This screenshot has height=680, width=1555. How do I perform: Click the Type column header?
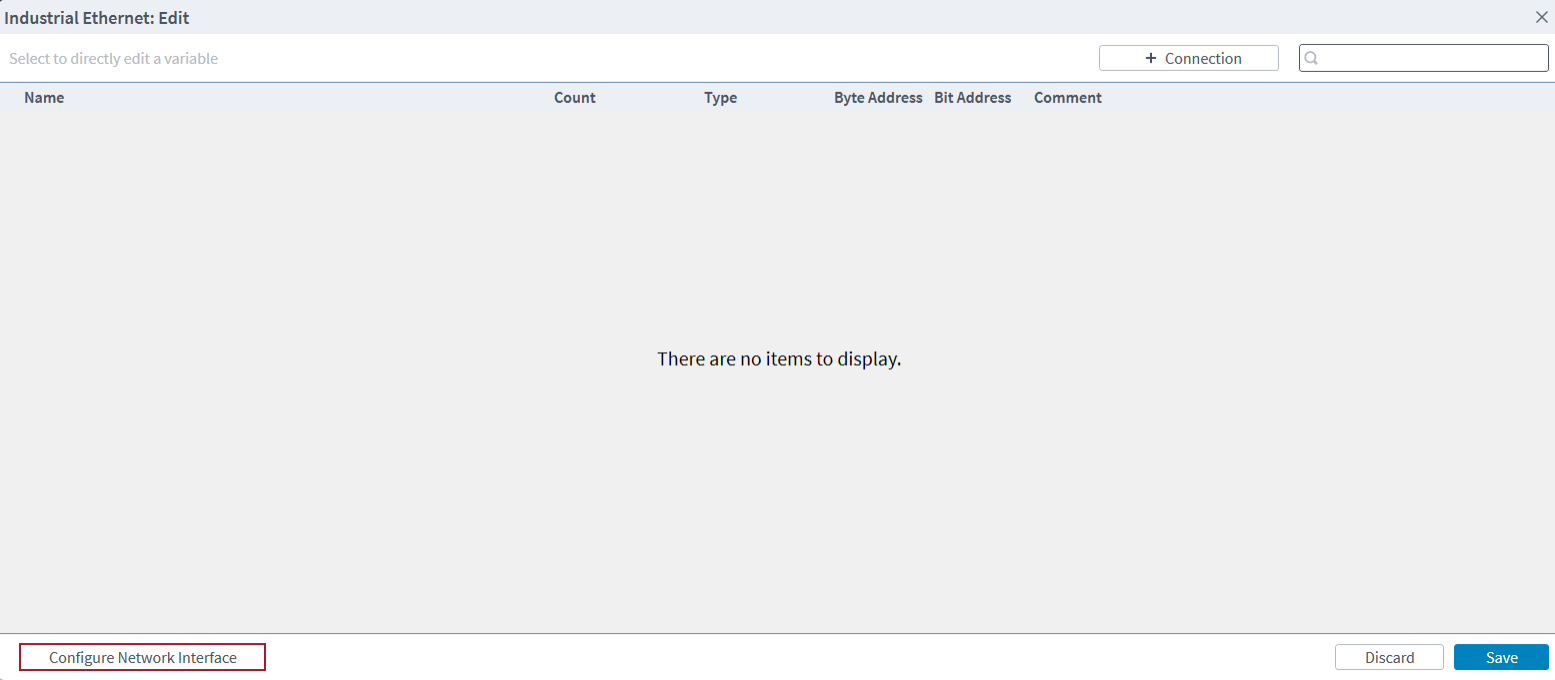coord(720,98)
